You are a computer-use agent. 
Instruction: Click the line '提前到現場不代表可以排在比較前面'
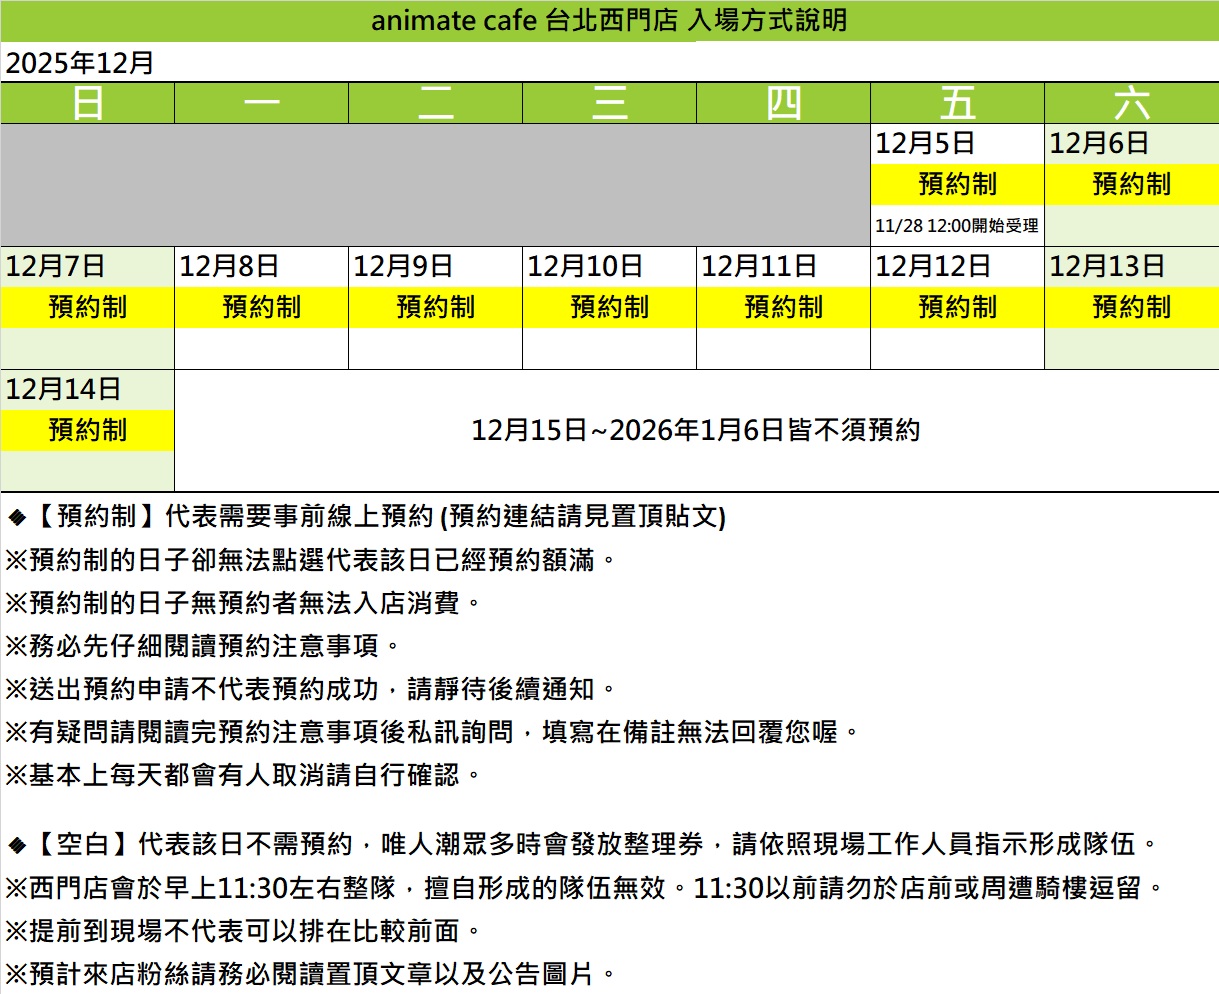click(243, 931)
